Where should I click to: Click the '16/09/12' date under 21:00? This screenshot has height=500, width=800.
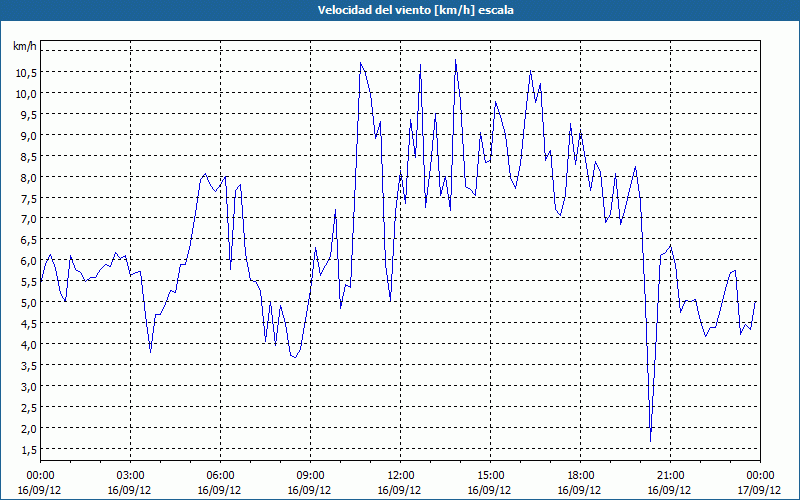coord(670,490)
